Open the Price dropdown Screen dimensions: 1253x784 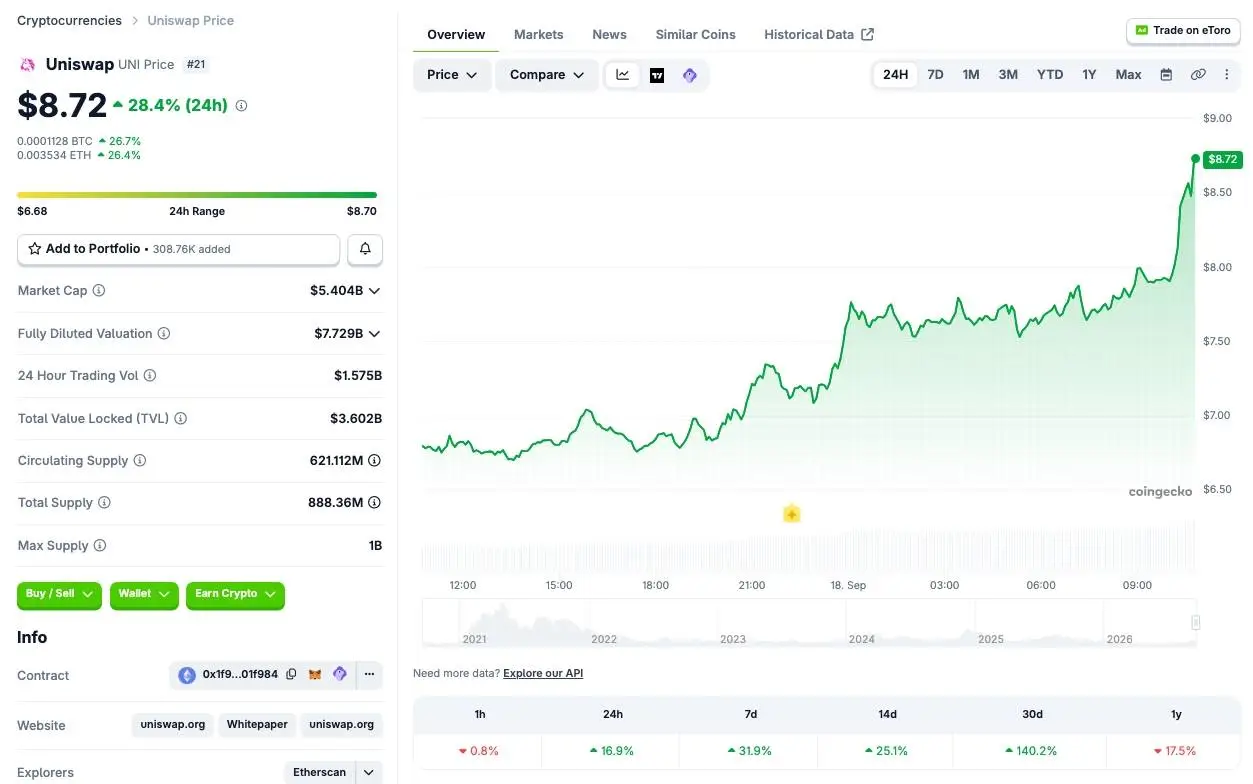coord(452,75)
